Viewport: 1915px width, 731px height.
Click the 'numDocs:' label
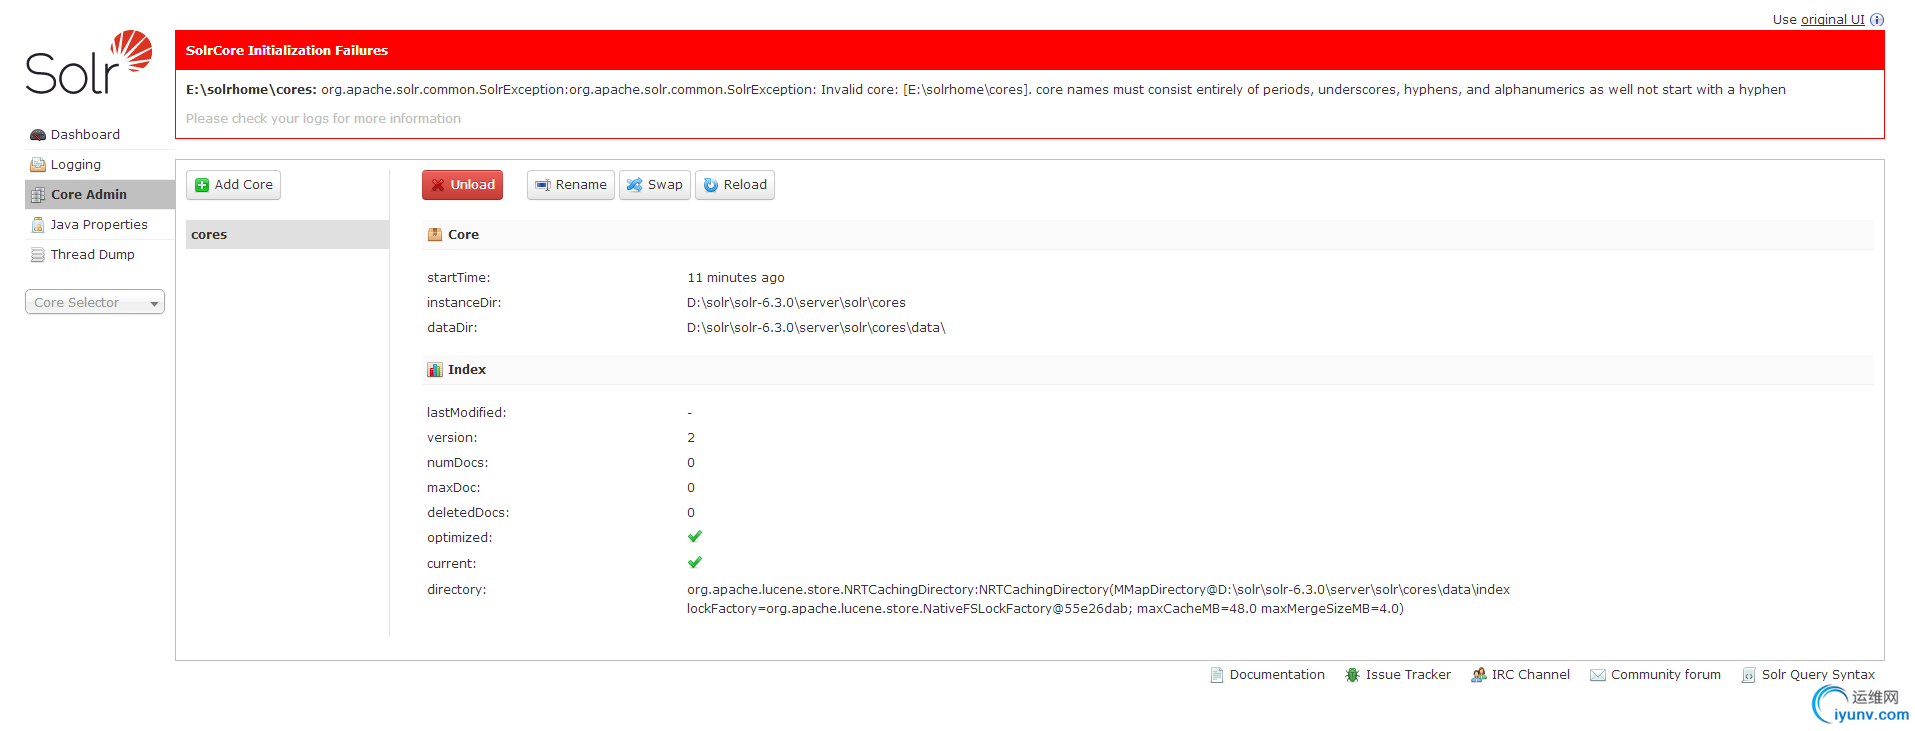click(458, 463)
